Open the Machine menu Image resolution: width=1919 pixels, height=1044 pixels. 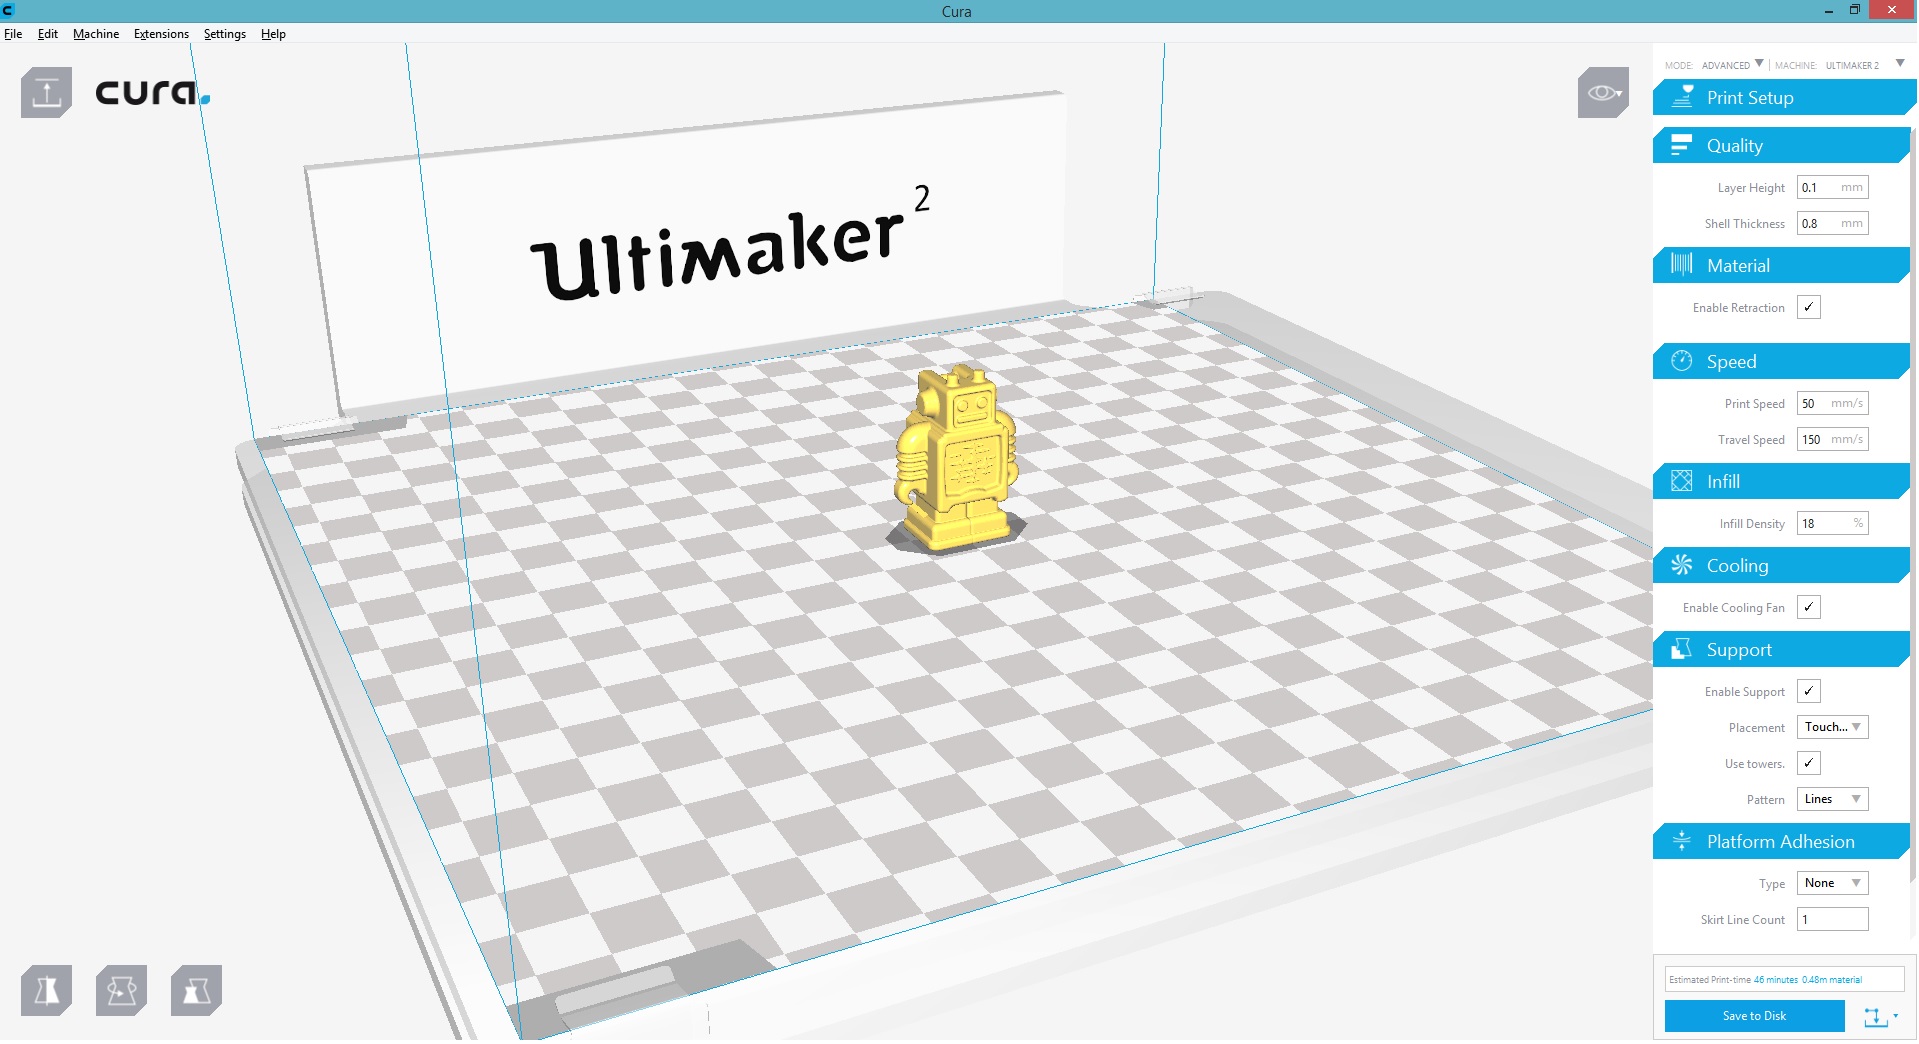(95, 33)
